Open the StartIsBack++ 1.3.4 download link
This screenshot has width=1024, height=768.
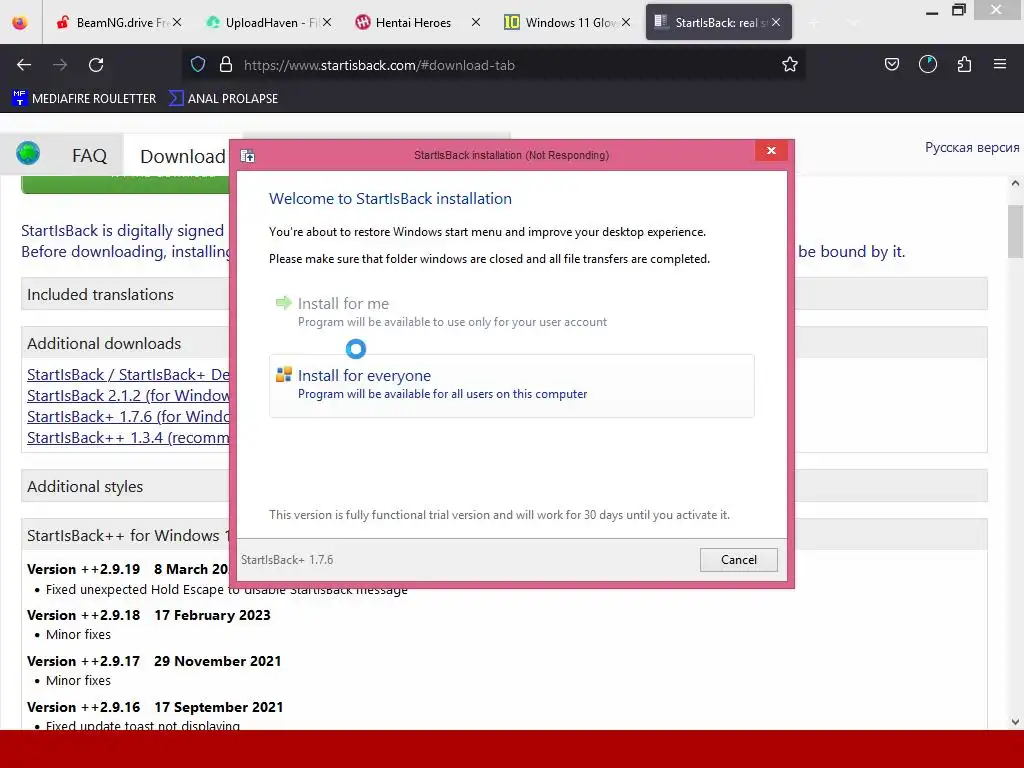point(128,438)
